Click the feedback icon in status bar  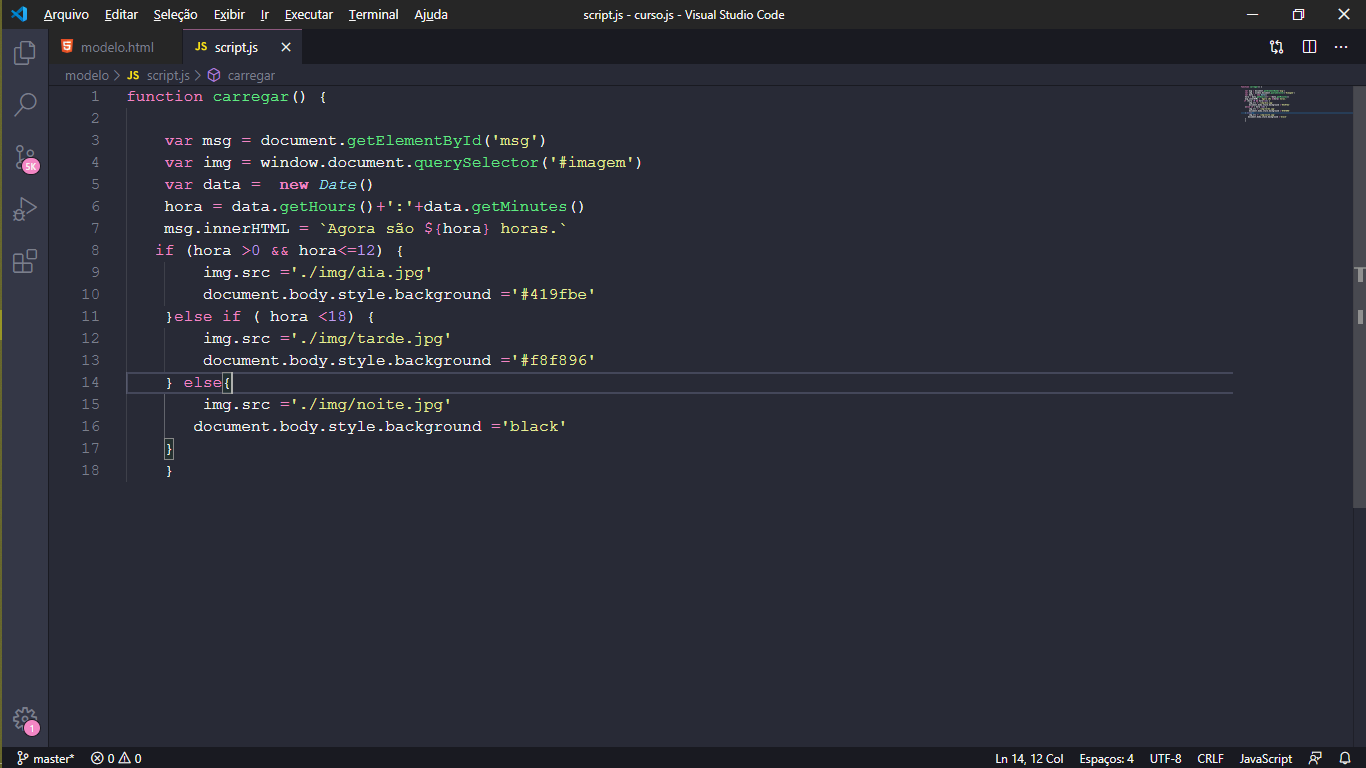pos(1316,758)
